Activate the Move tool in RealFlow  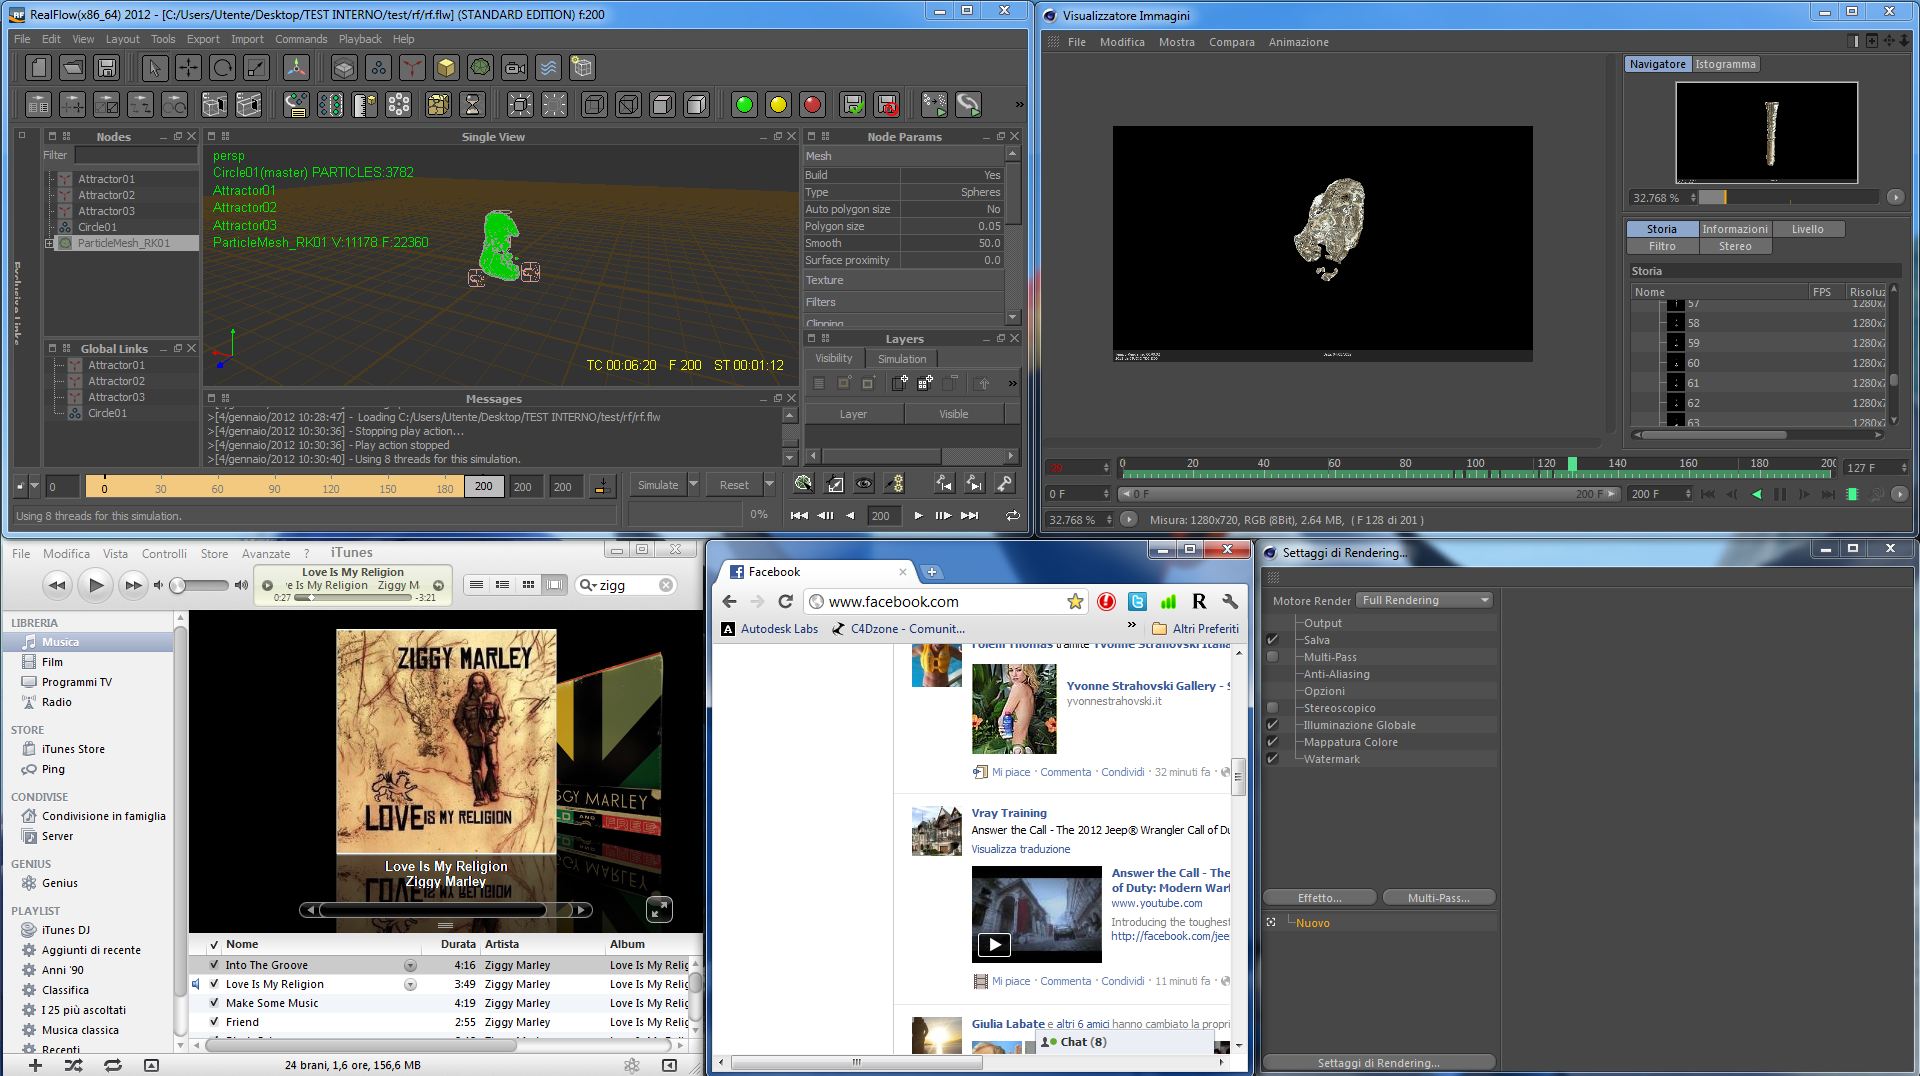tap(188, 68)
